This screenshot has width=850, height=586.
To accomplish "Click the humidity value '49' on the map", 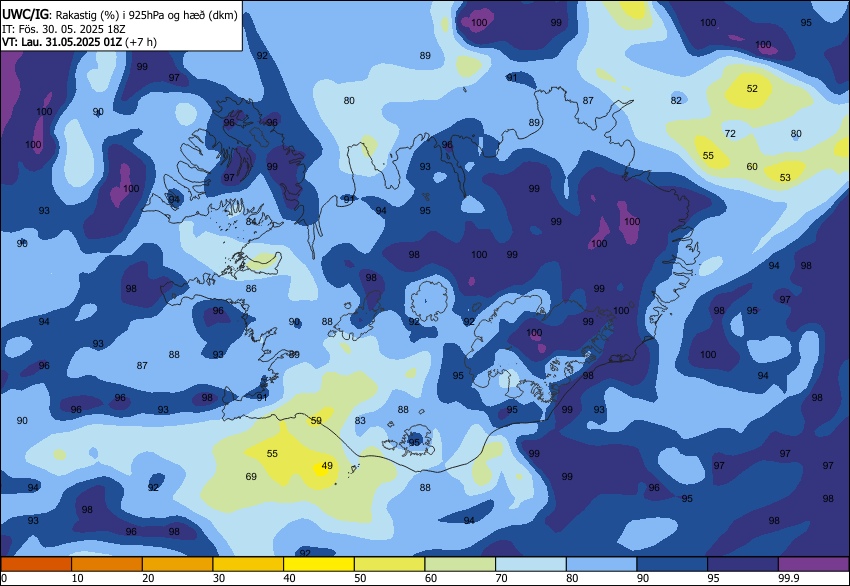I will coord(327,466).
